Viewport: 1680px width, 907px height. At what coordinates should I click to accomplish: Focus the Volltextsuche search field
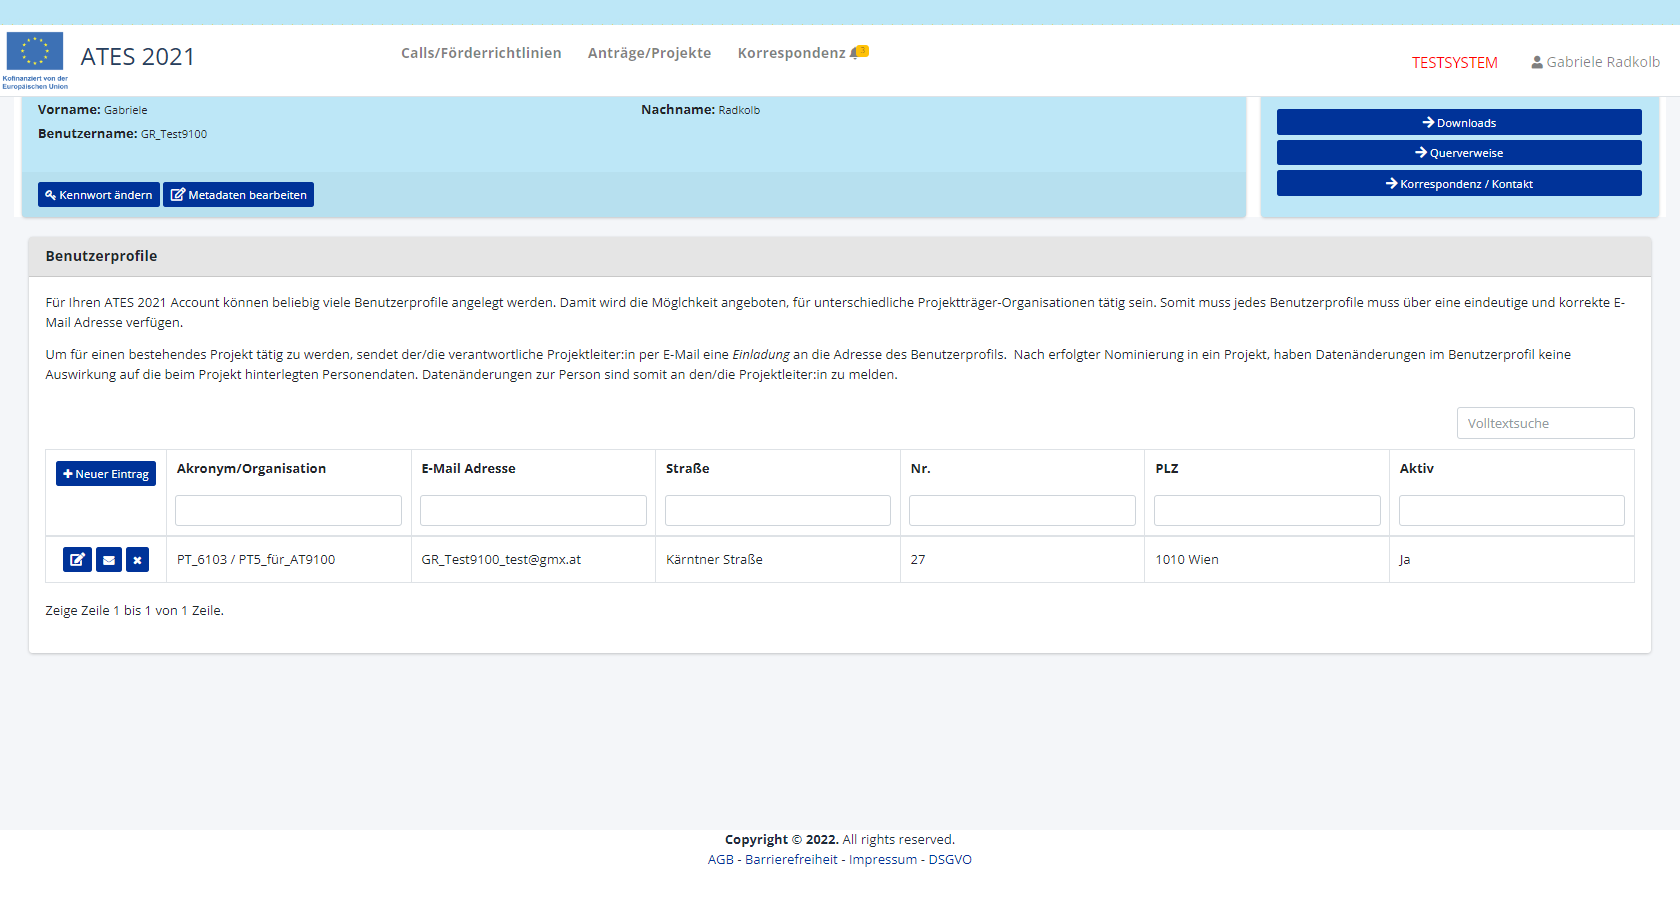(x=1545, y=423)
